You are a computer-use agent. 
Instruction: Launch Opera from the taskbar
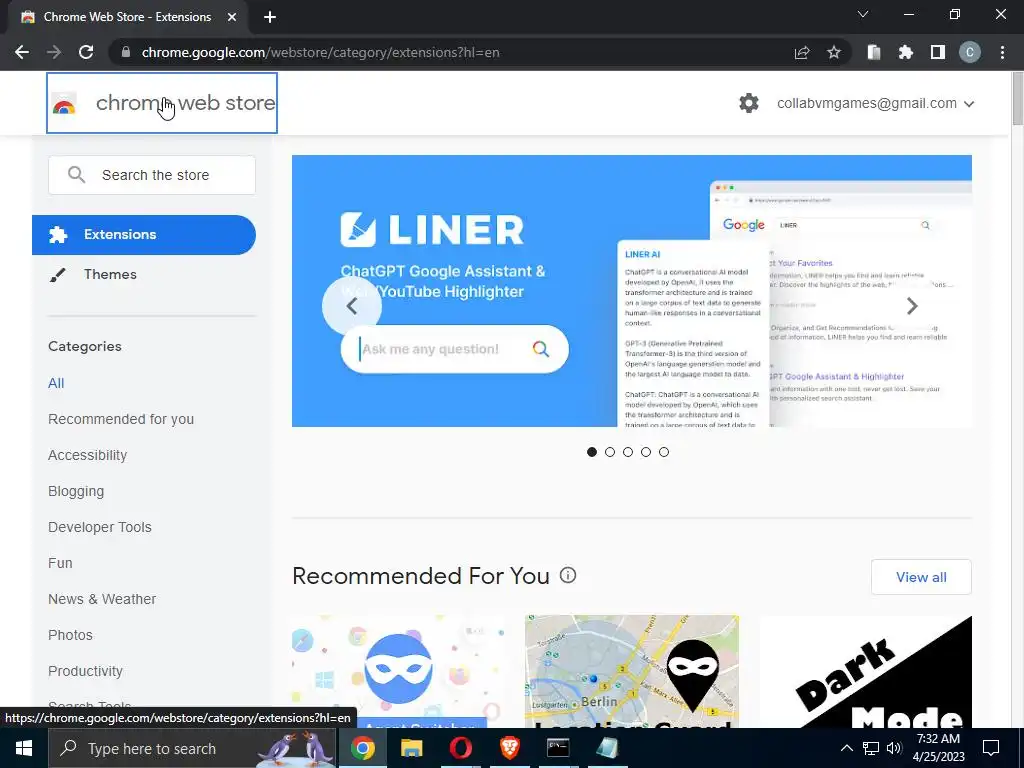coord(460,748)
